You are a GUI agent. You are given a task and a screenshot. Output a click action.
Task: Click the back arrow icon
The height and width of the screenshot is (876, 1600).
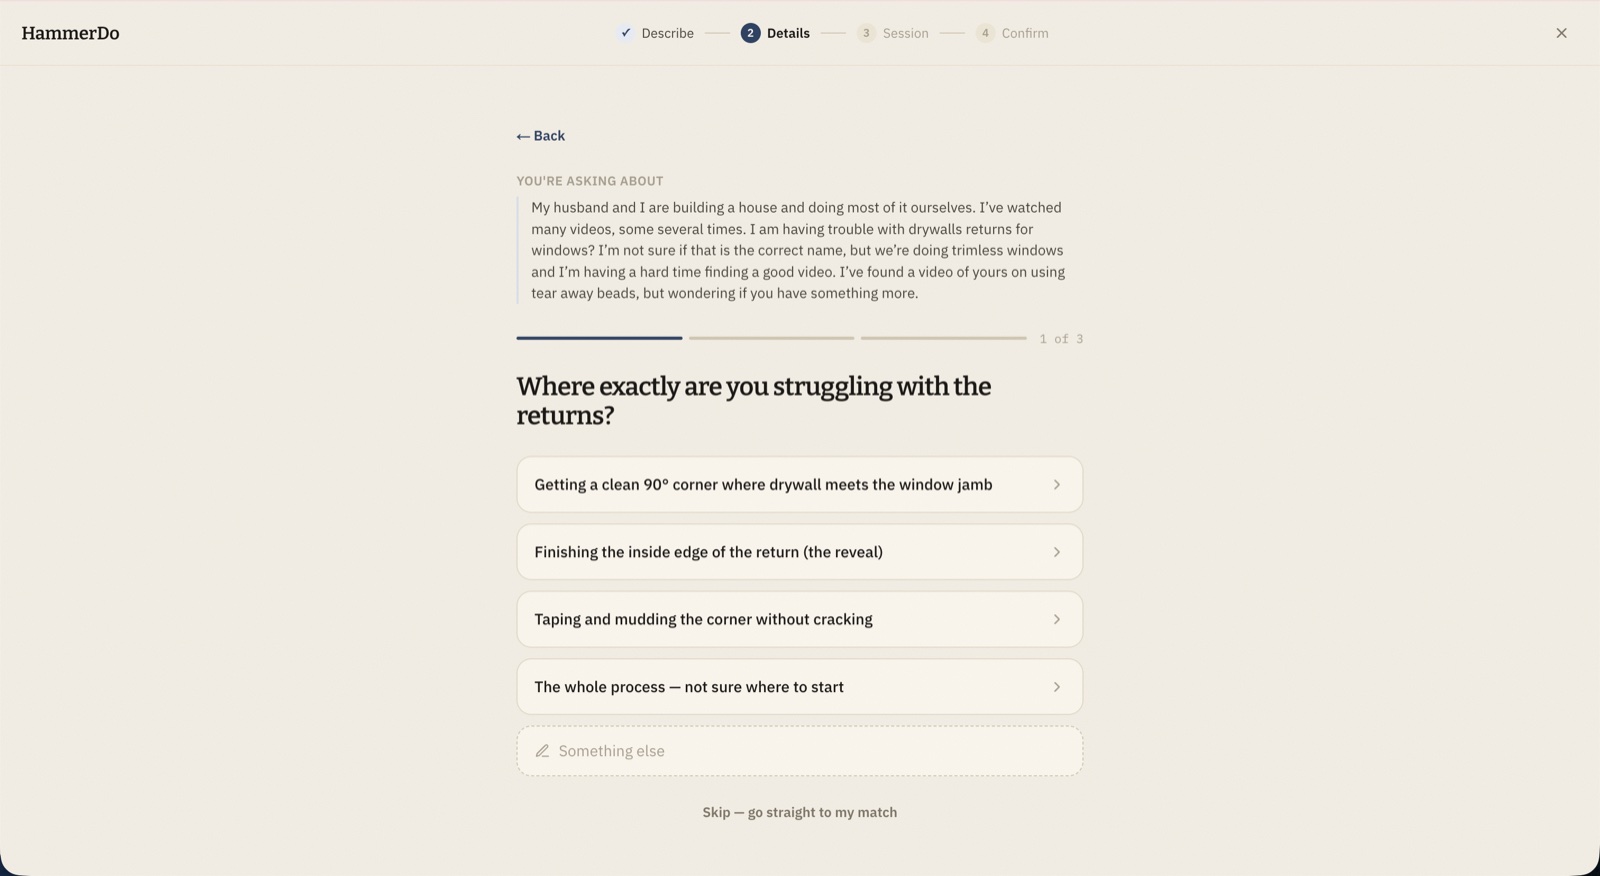pos(523,136)
